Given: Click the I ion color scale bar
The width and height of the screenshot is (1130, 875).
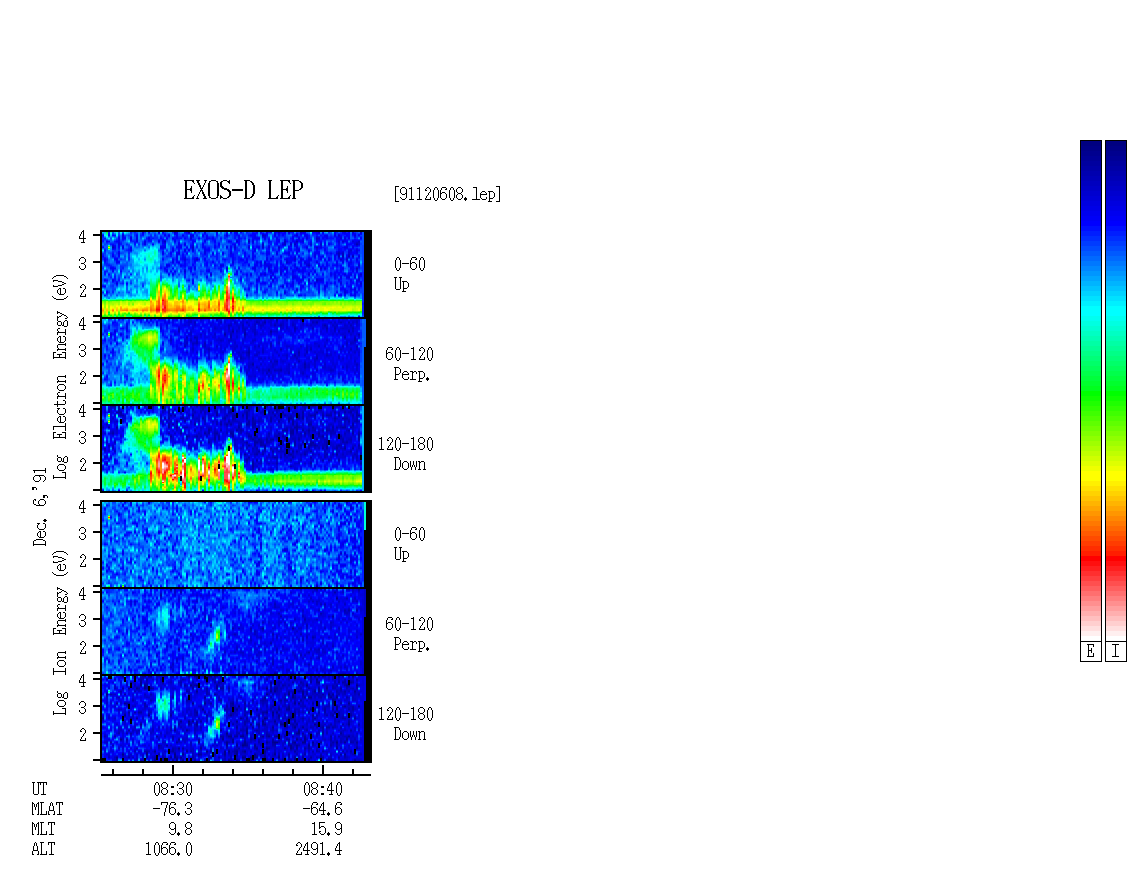Looking at the screenshot, I should 1116,390.
